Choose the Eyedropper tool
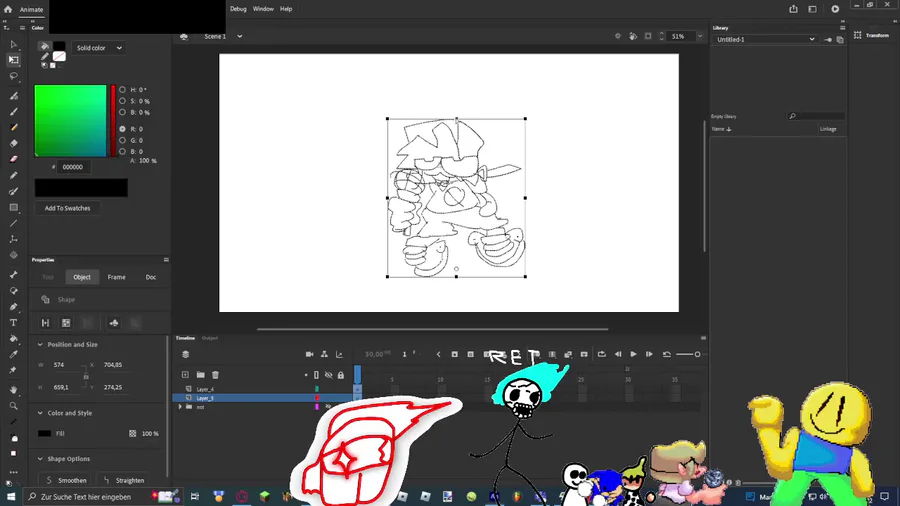 [13, 355]
